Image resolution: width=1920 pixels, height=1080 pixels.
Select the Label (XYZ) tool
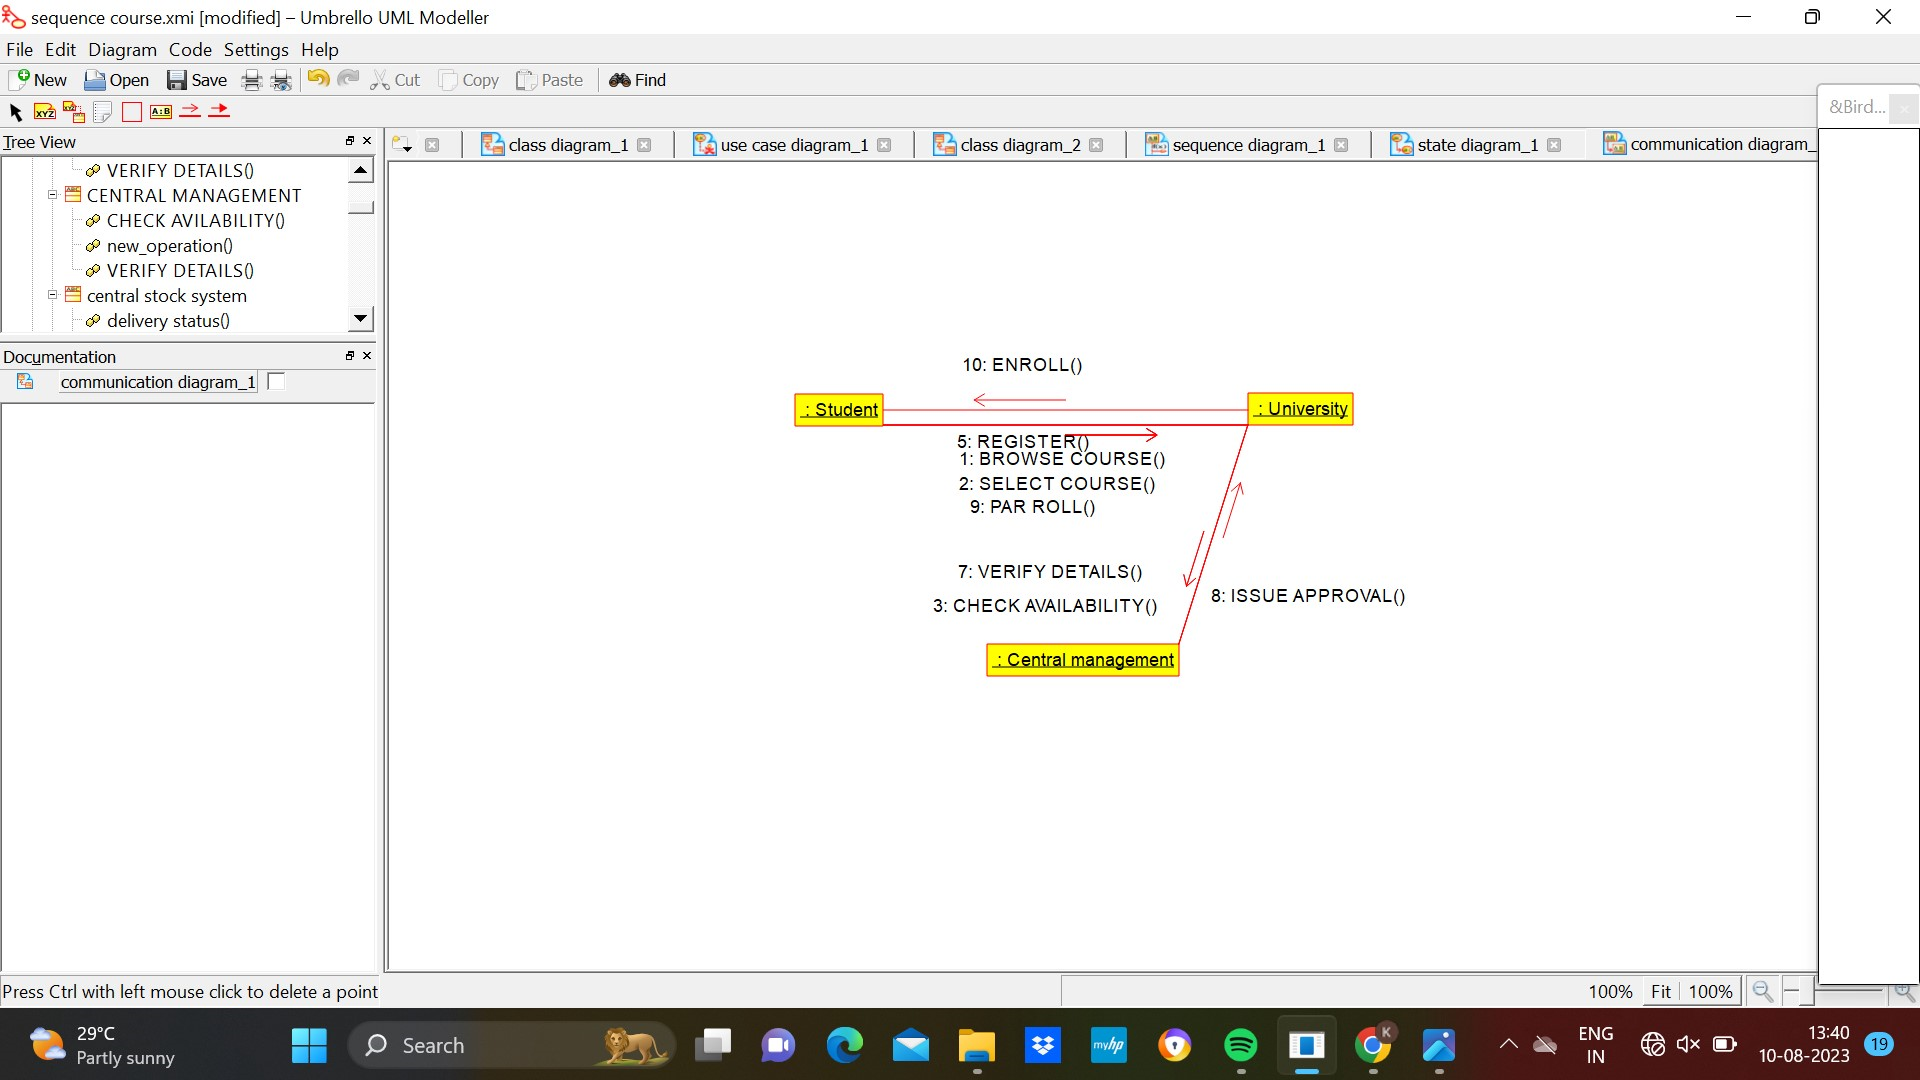[45, 112]
